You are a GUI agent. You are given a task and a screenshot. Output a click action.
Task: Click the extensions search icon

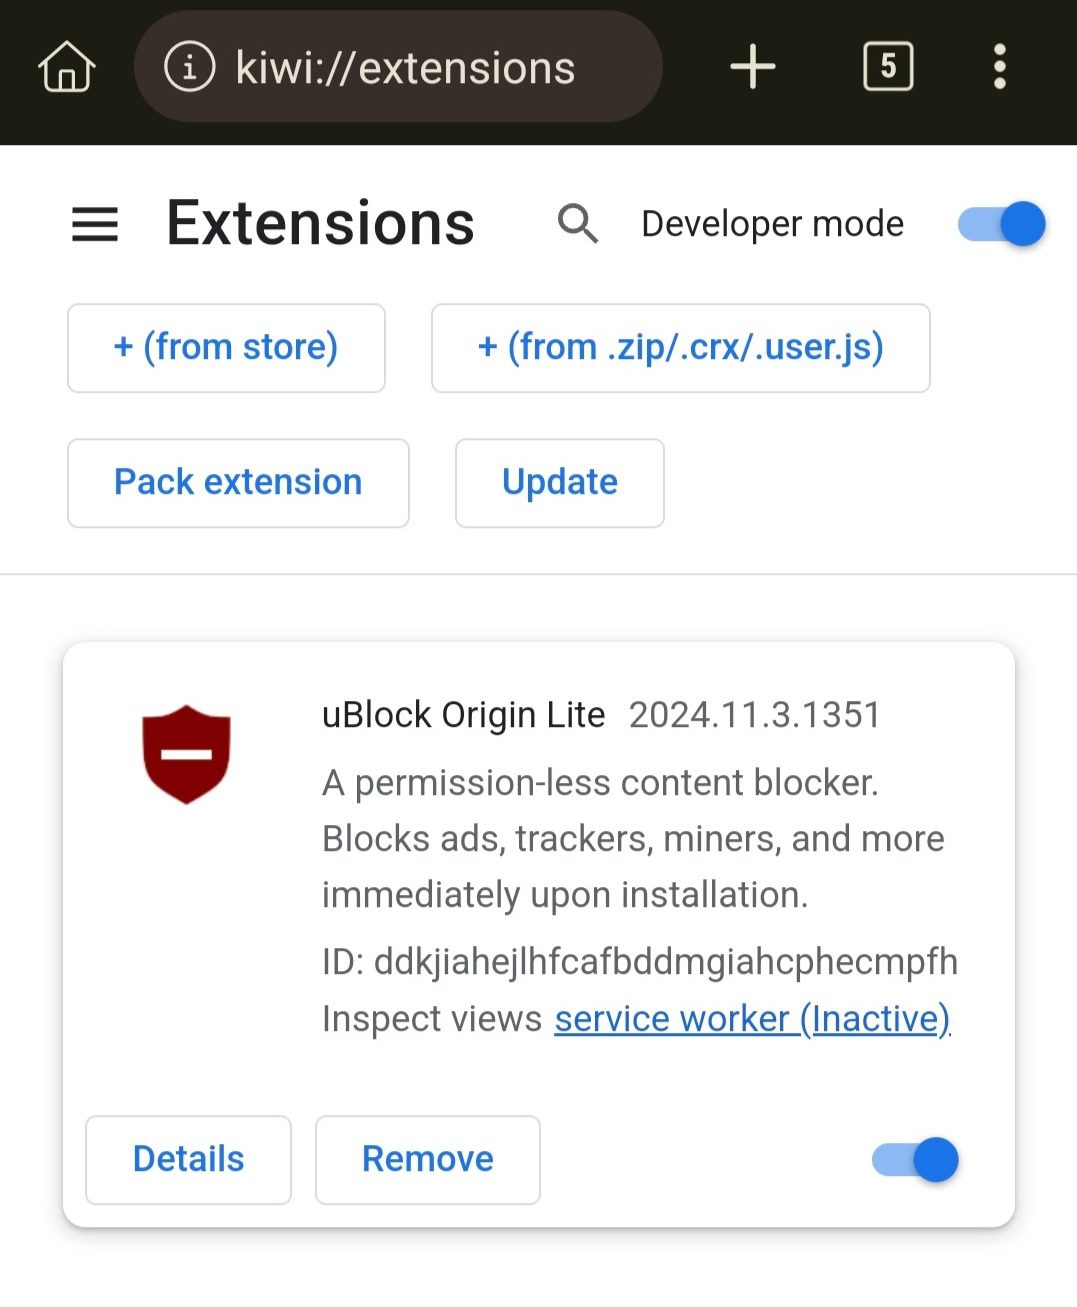pyautogui.click(x=578, y=224)
